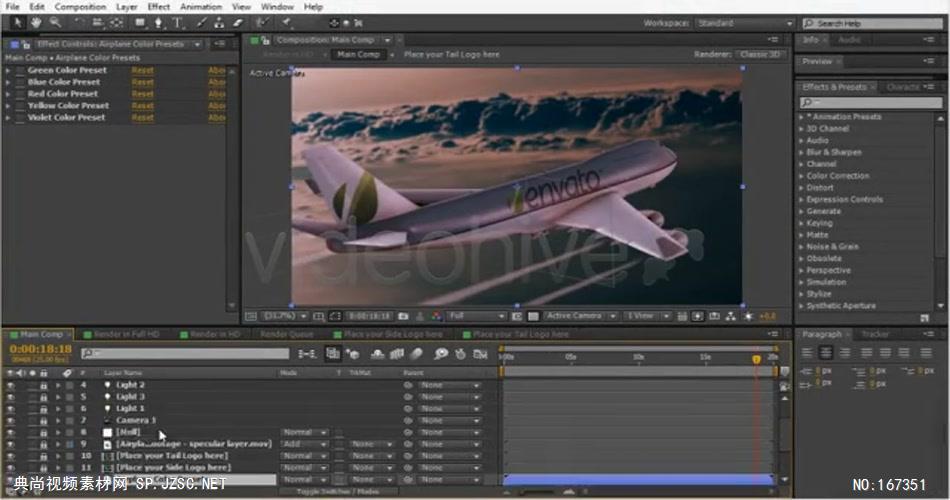Reset the Red Color Preset effect

coord(143,94)
